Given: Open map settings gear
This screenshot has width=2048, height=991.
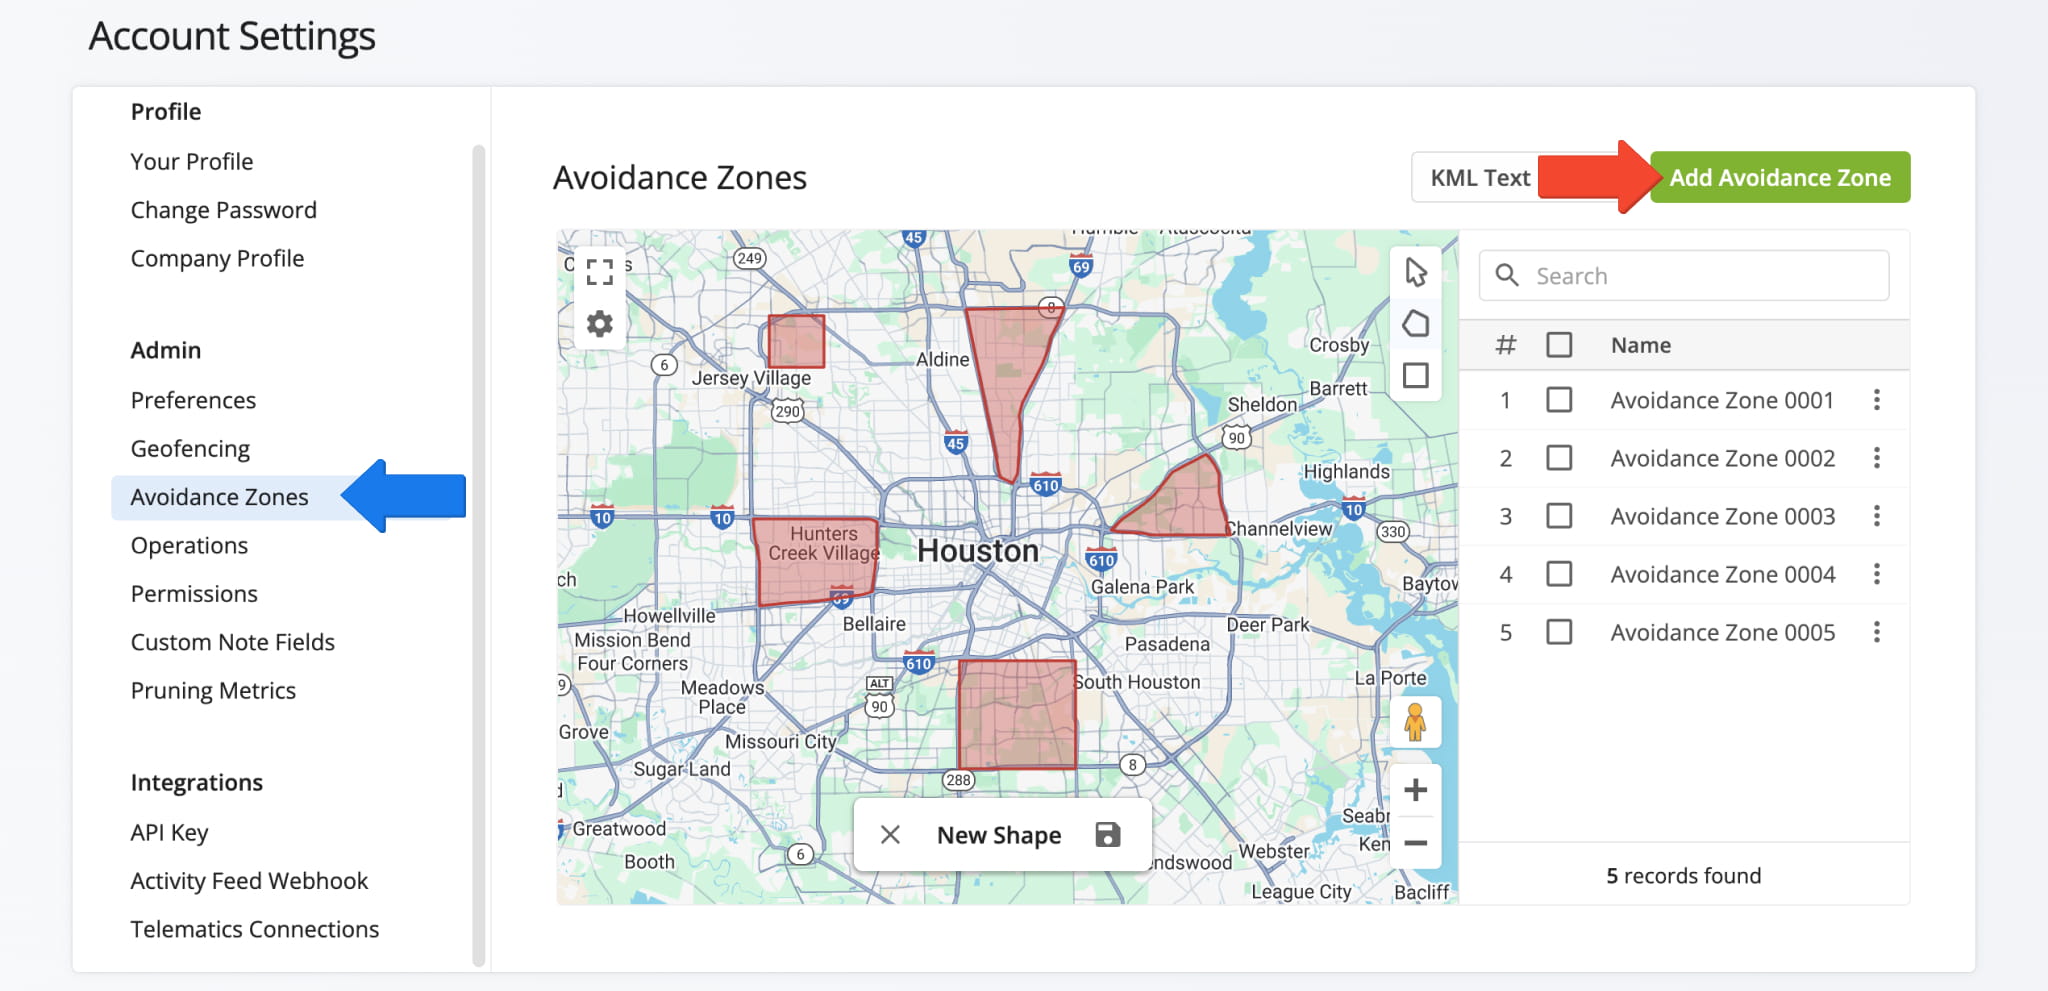Looking at the screenshot, I should (600, 324).
